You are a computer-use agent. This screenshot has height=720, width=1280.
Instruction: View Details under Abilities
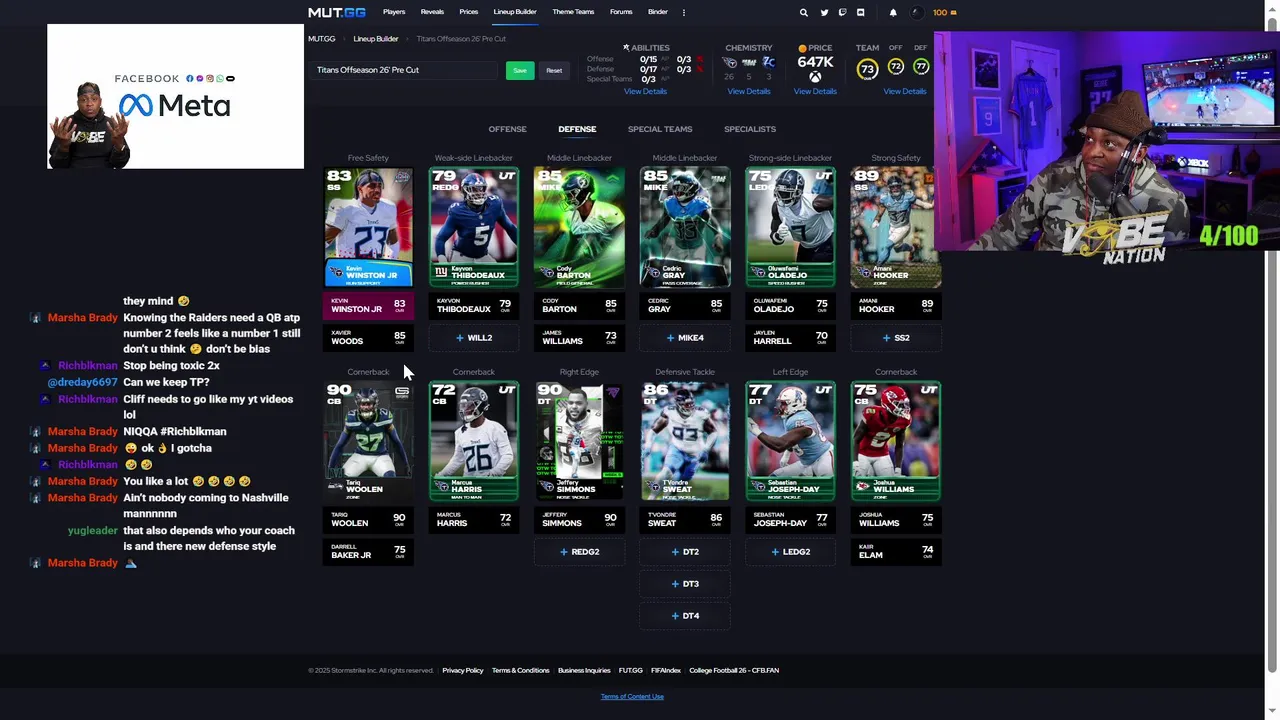click(x=645, y=91)
